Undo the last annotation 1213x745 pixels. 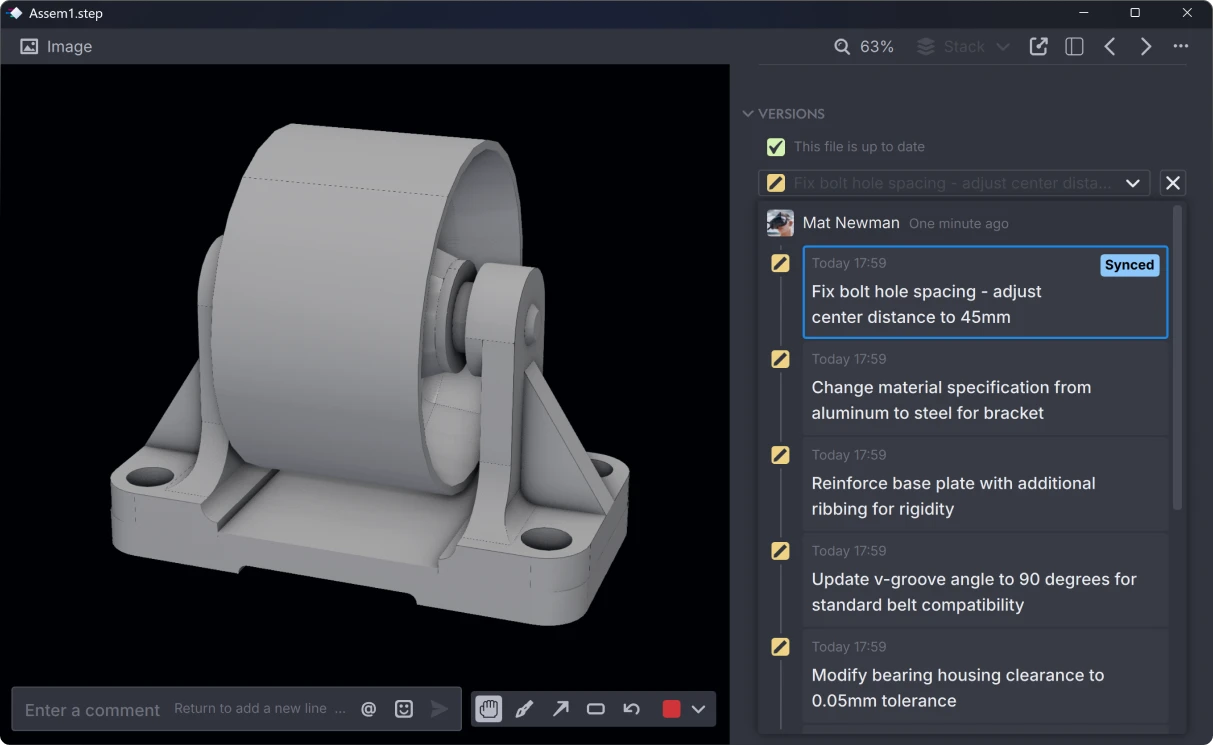coord(631,708)
